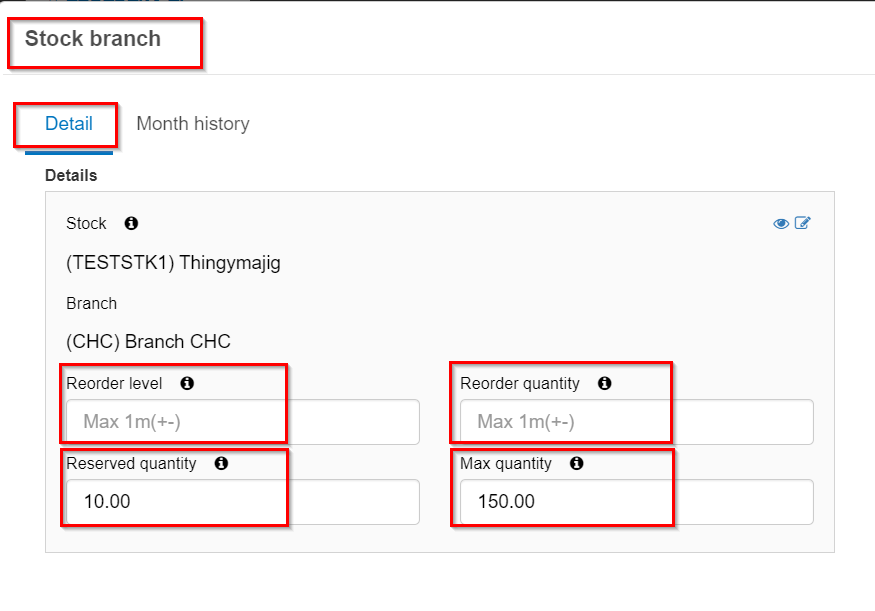This screenshot has width=875, height=611.
Task: Click the Stock info icon
Action: [131, 223]
